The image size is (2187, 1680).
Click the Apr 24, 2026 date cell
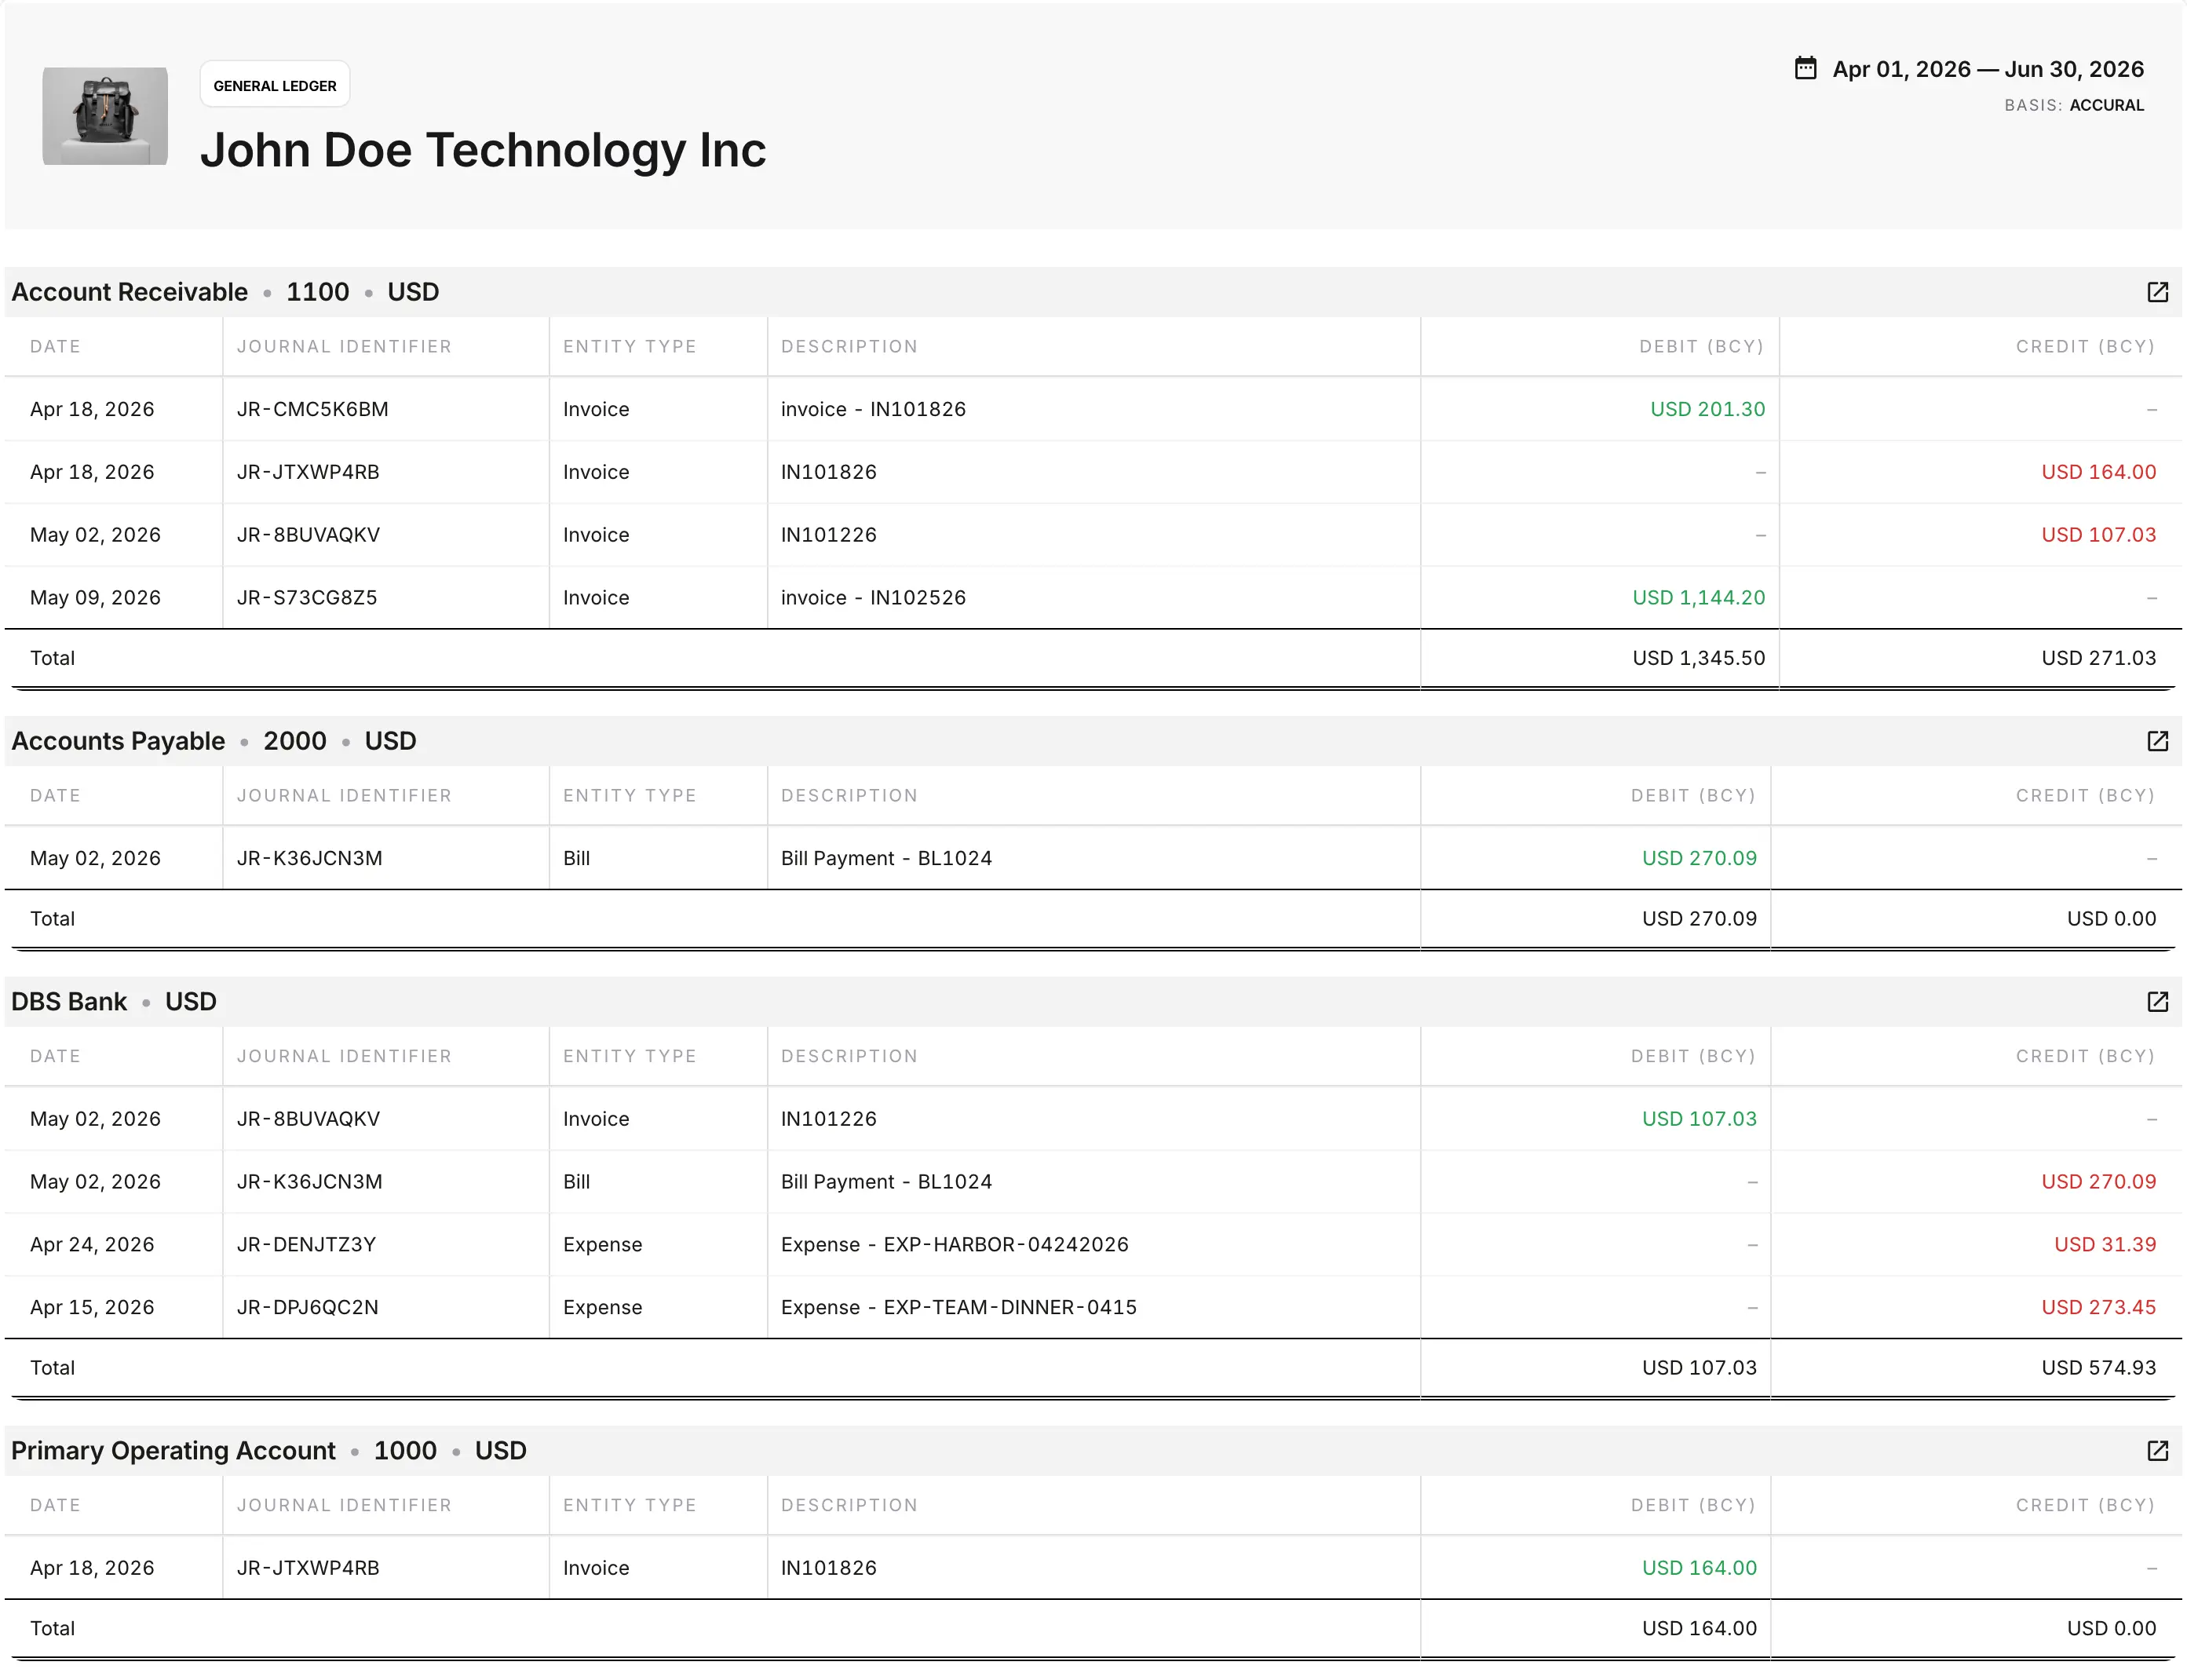[x=92, y=1245]
